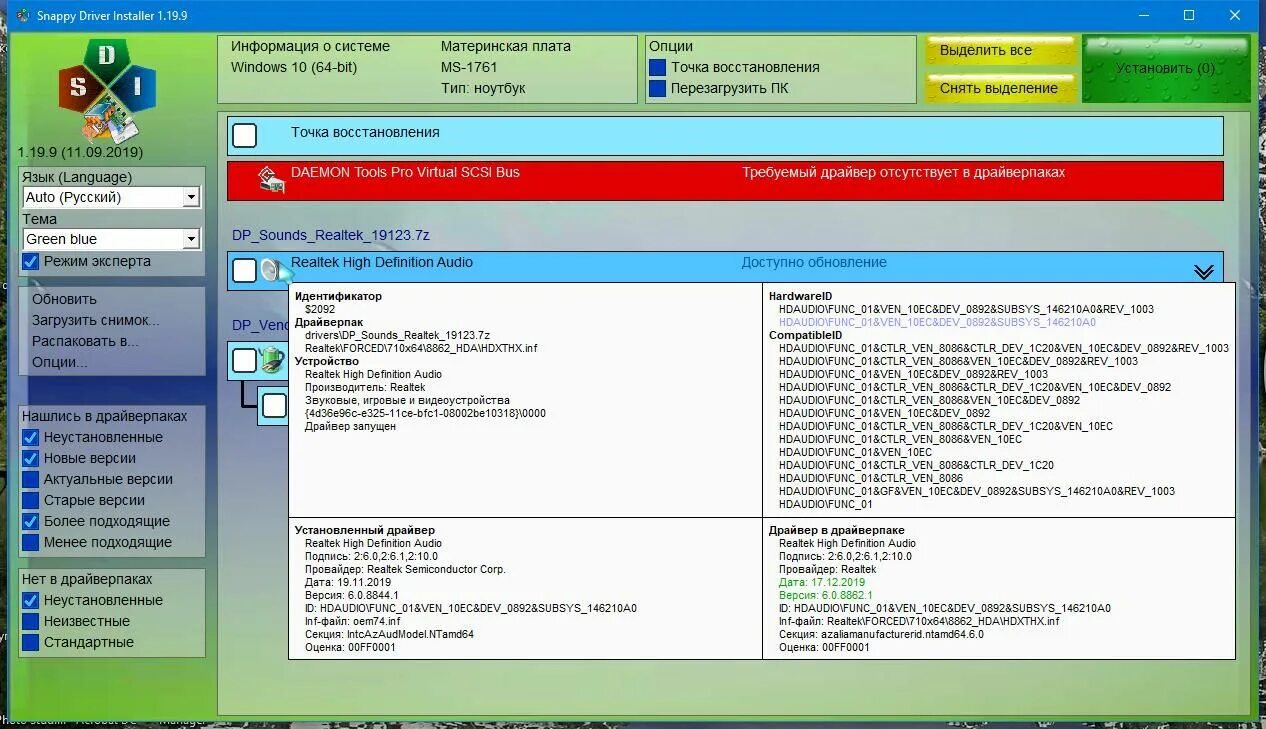Click the MS-1761 motherboard text
The height and width of the screenshot is (729, 1266).
click(469, 67)
